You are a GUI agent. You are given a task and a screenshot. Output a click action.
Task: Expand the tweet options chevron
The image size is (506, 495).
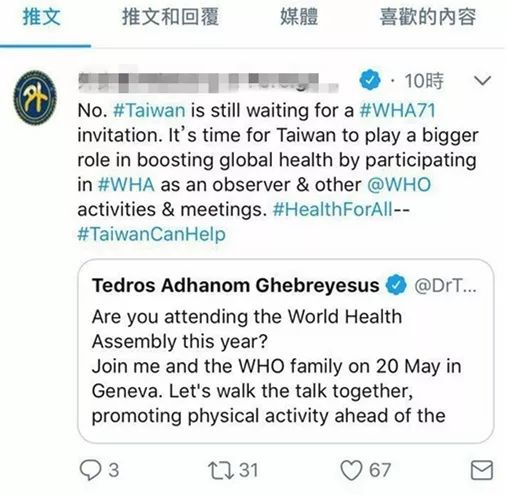(482, 80)
